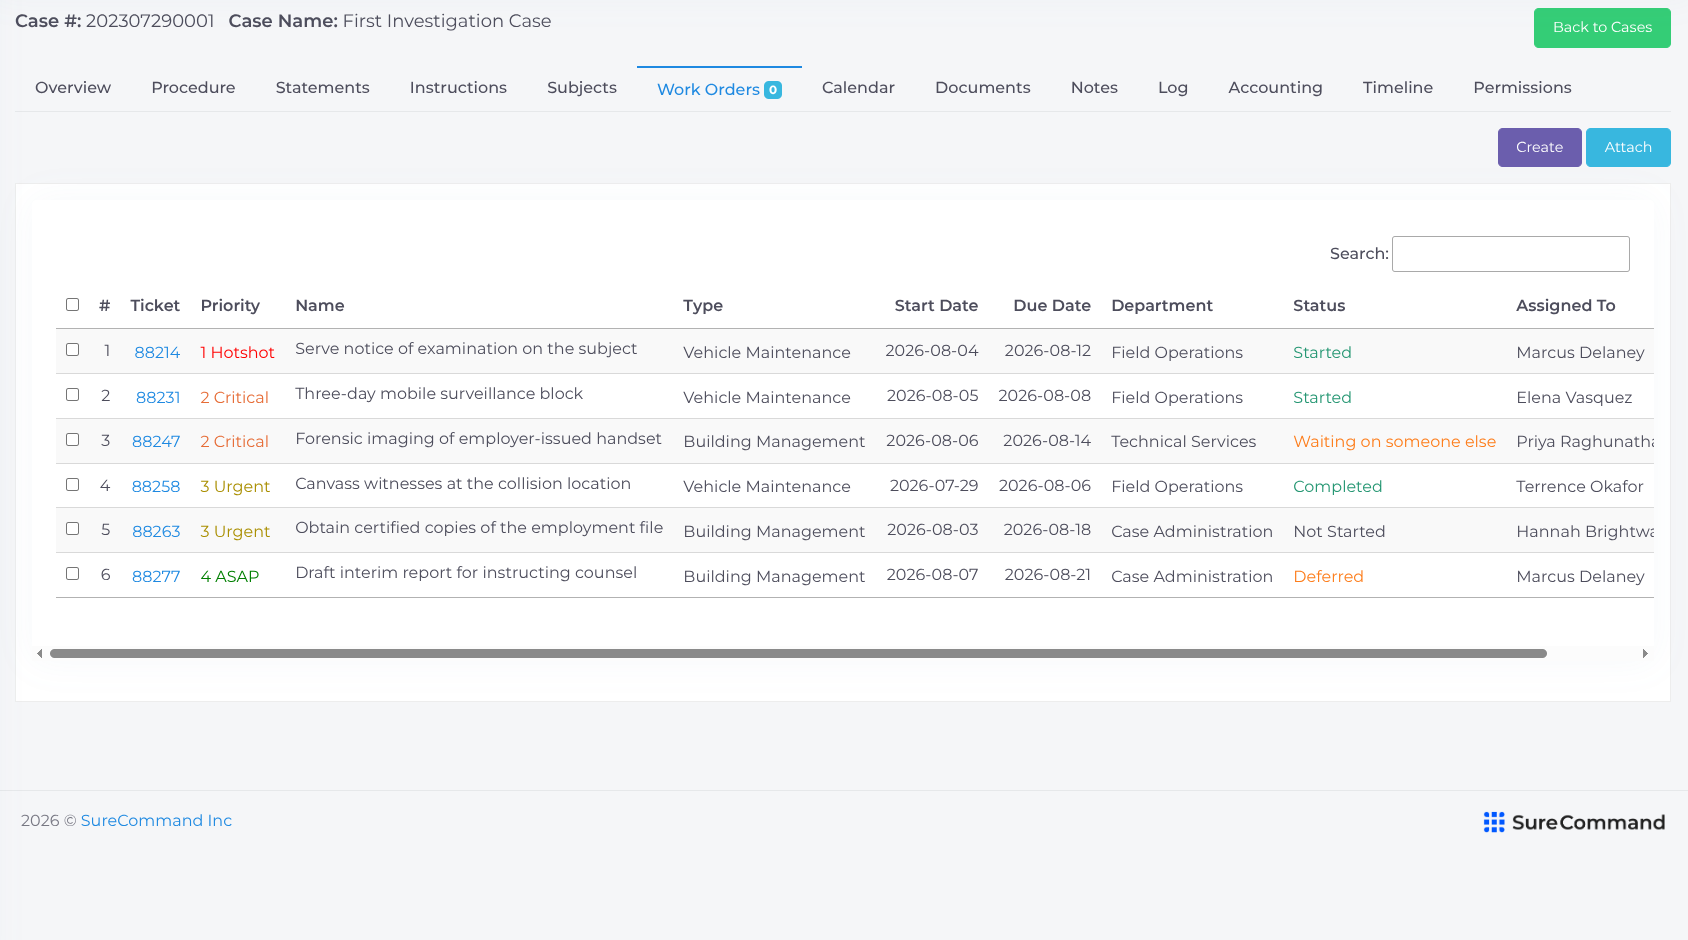
Task: Click assignee 'Terrence Okafor'
Action: pos(1579,486)
